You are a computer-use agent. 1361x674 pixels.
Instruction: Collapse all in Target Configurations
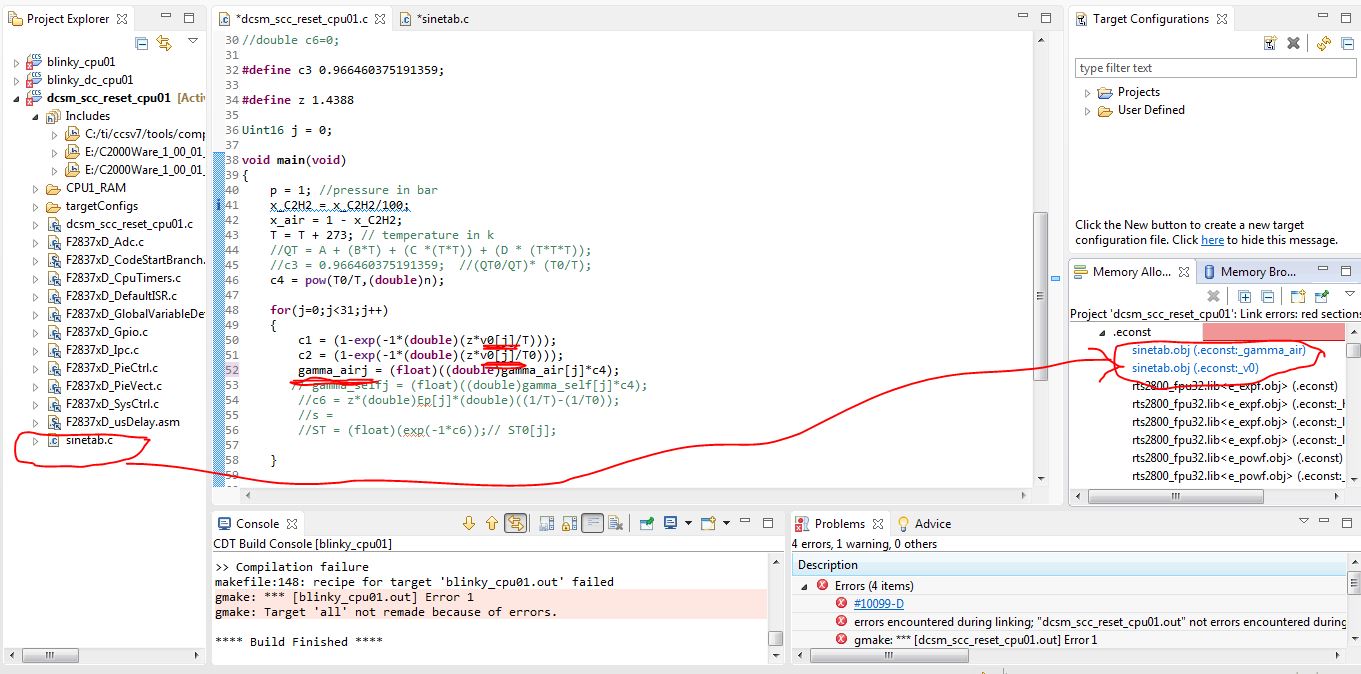tap(1346, 43)
